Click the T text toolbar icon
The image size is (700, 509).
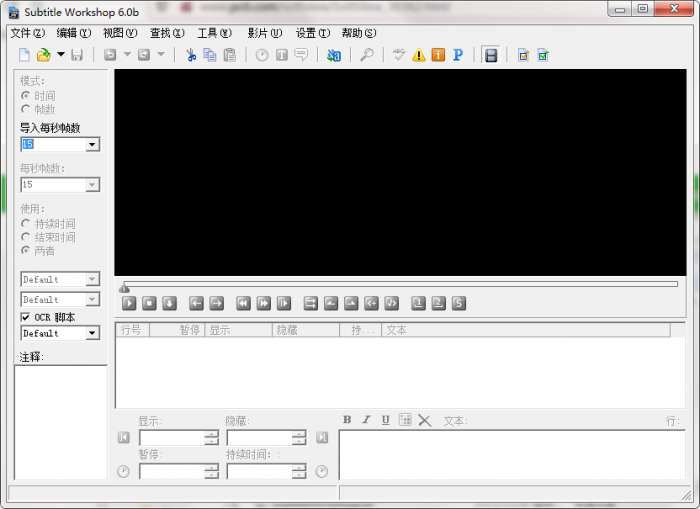tap(282, 55)
